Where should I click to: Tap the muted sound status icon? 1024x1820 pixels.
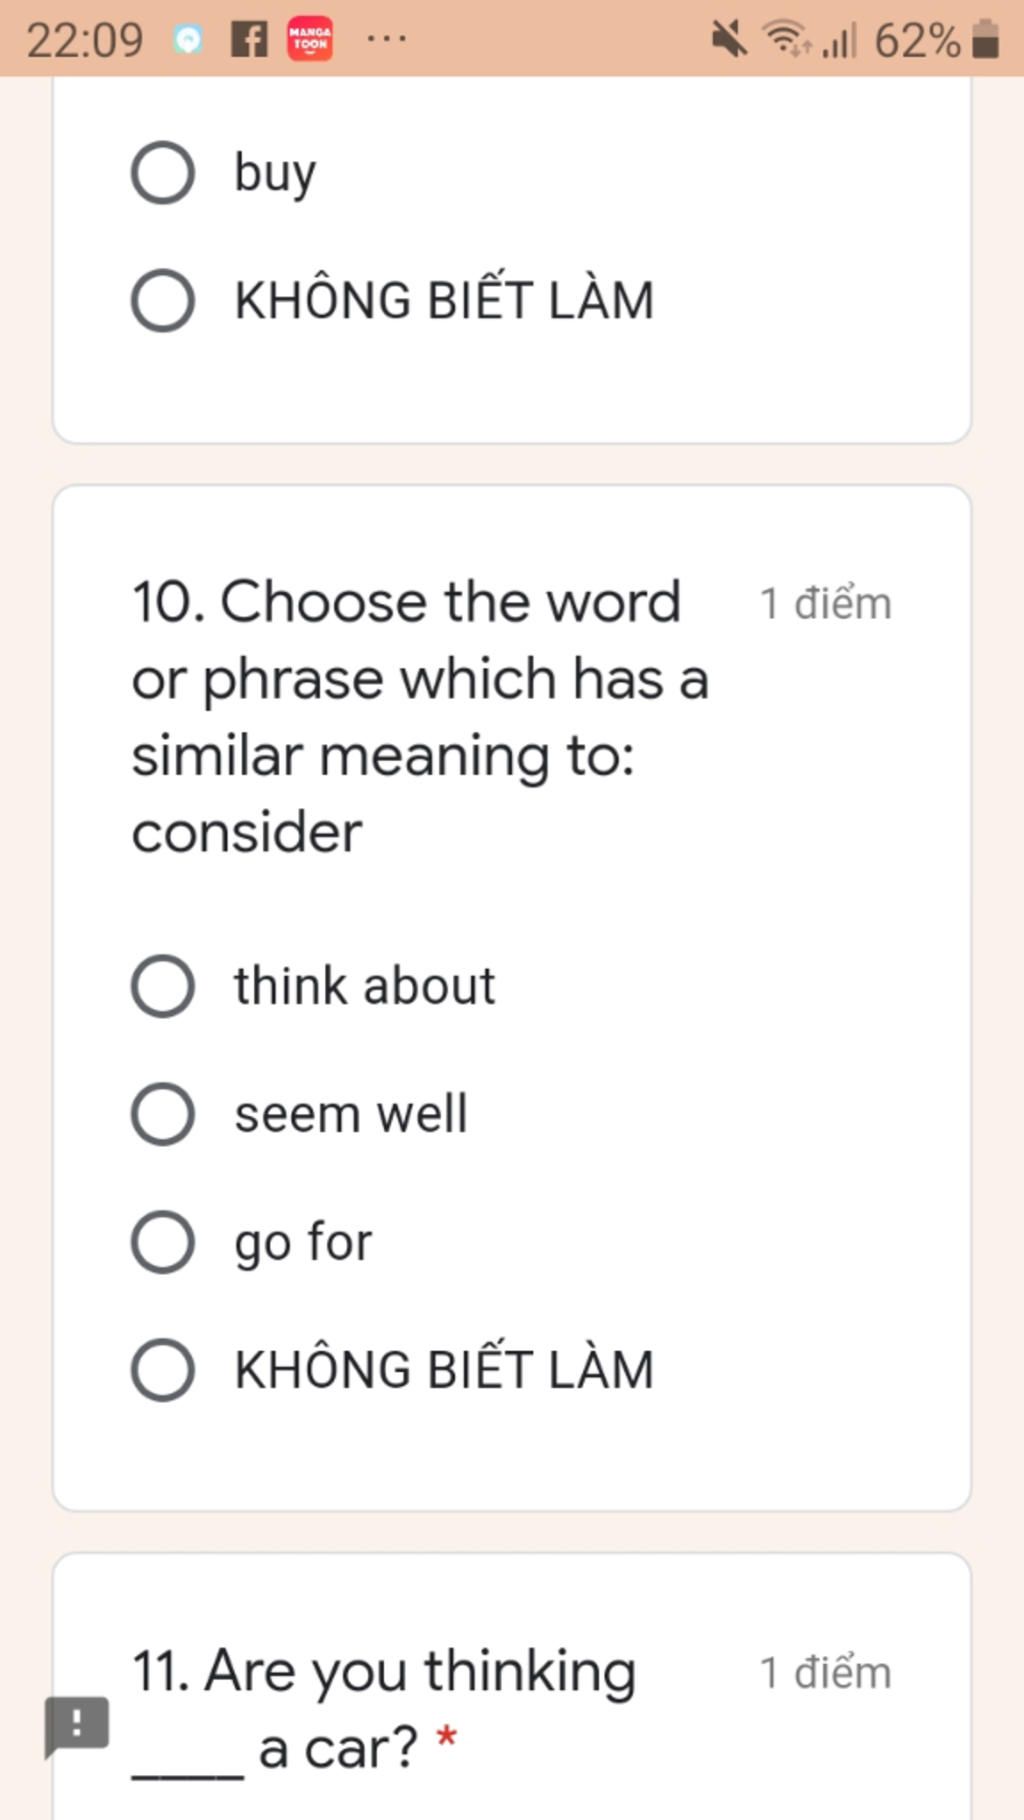pos(729,40)
